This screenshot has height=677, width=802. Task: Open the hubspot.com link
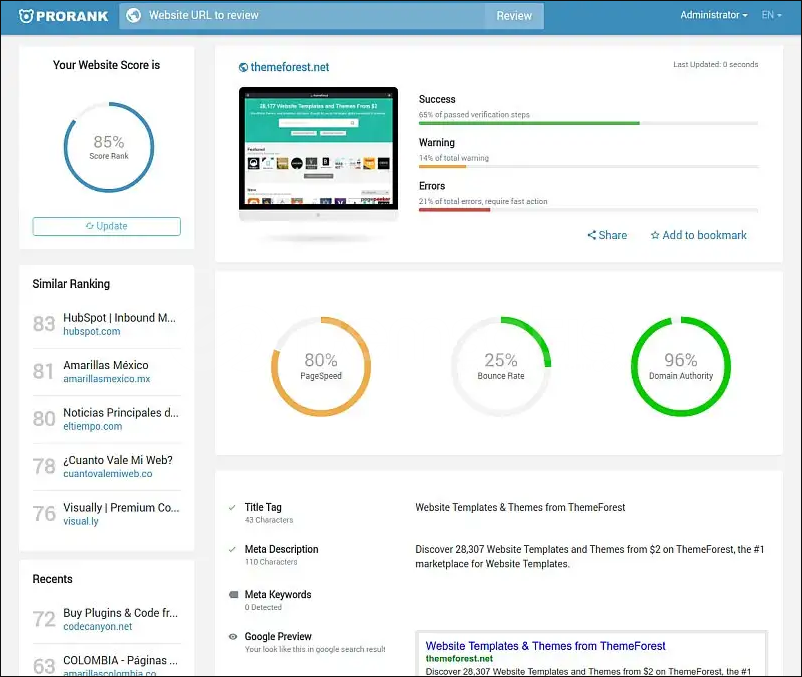pos(92,331)
